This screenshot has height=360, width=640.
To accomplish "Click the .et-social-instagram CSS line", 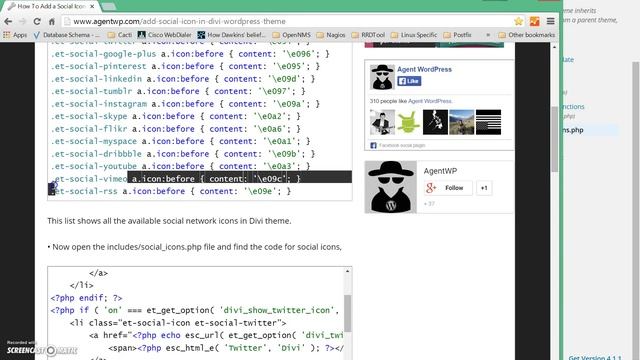I will click(x=185, y=104).
